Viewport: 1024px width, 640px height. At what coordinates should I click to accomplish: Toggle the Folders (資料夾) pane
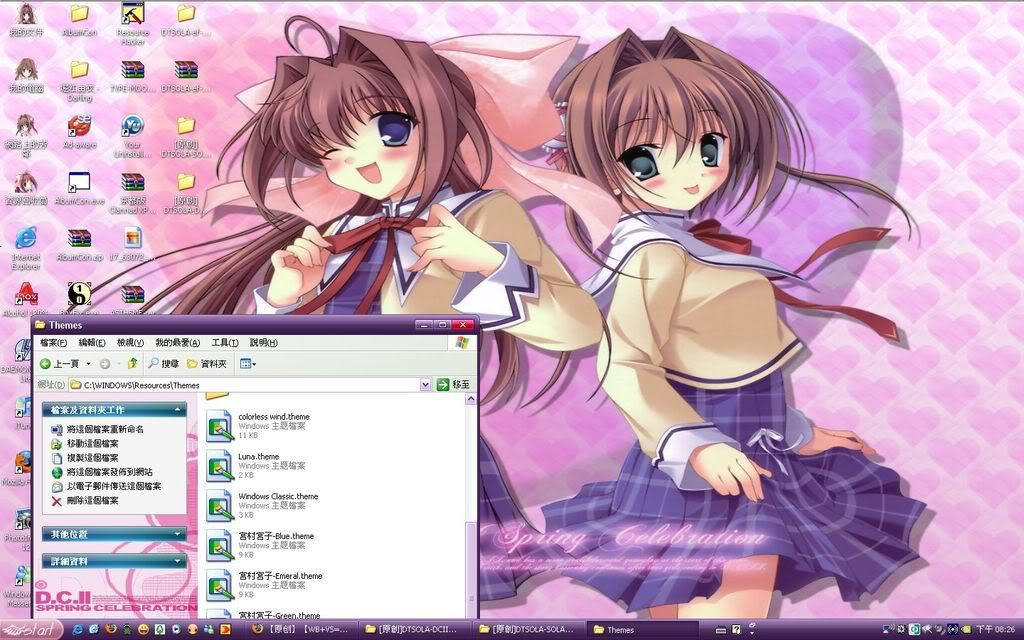point(207,364)
